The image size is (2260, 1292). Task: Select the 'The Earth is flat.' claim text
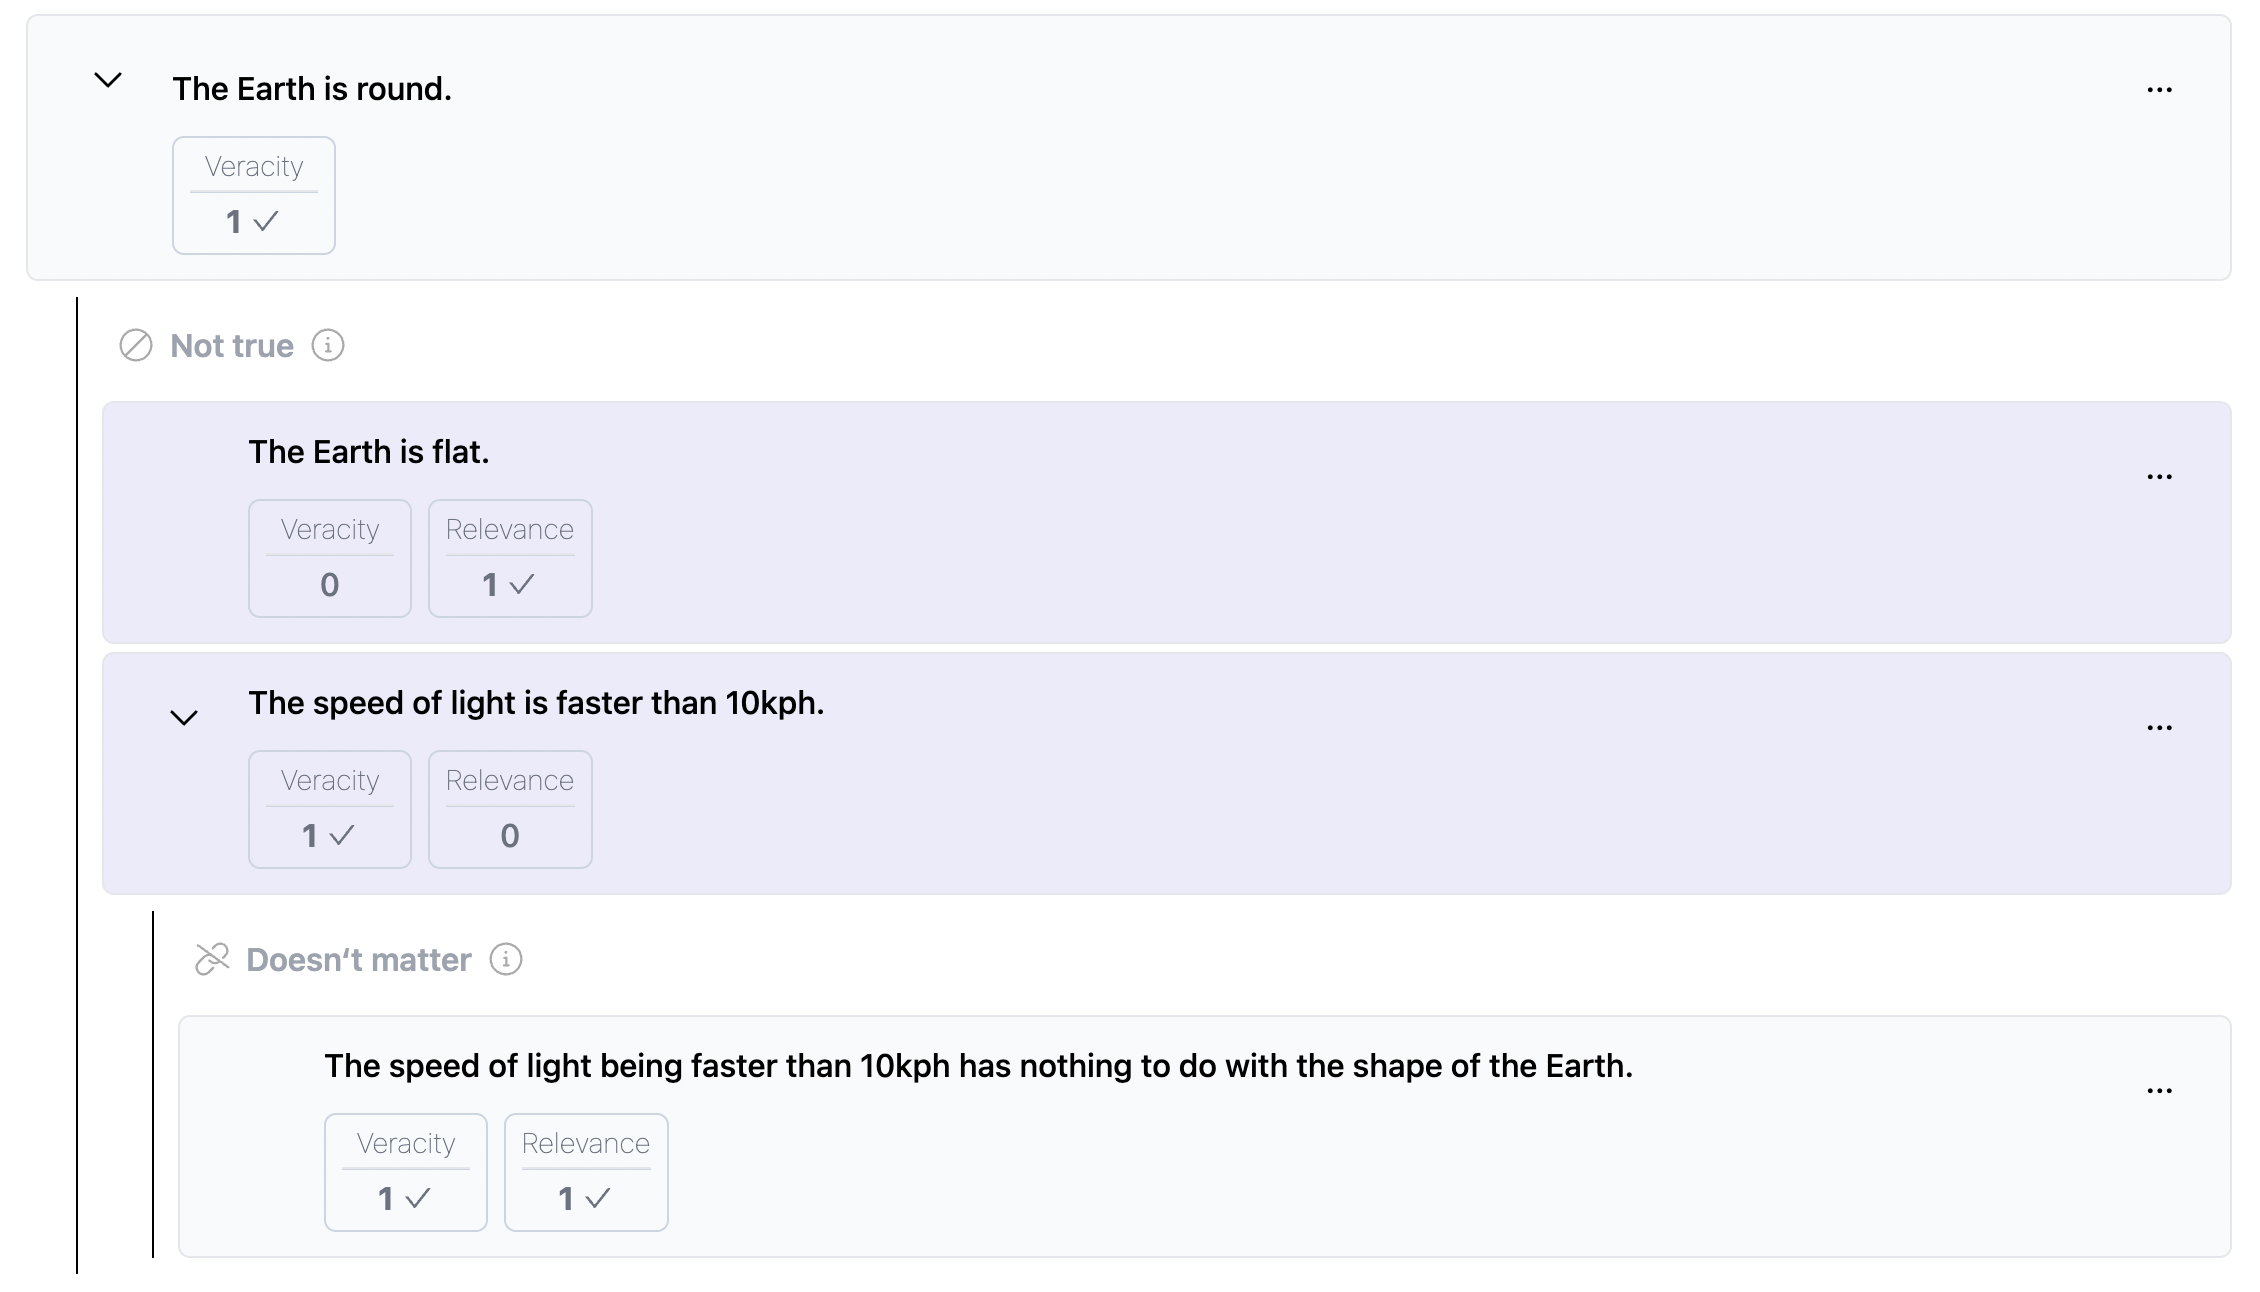click(x=368, y=452)
